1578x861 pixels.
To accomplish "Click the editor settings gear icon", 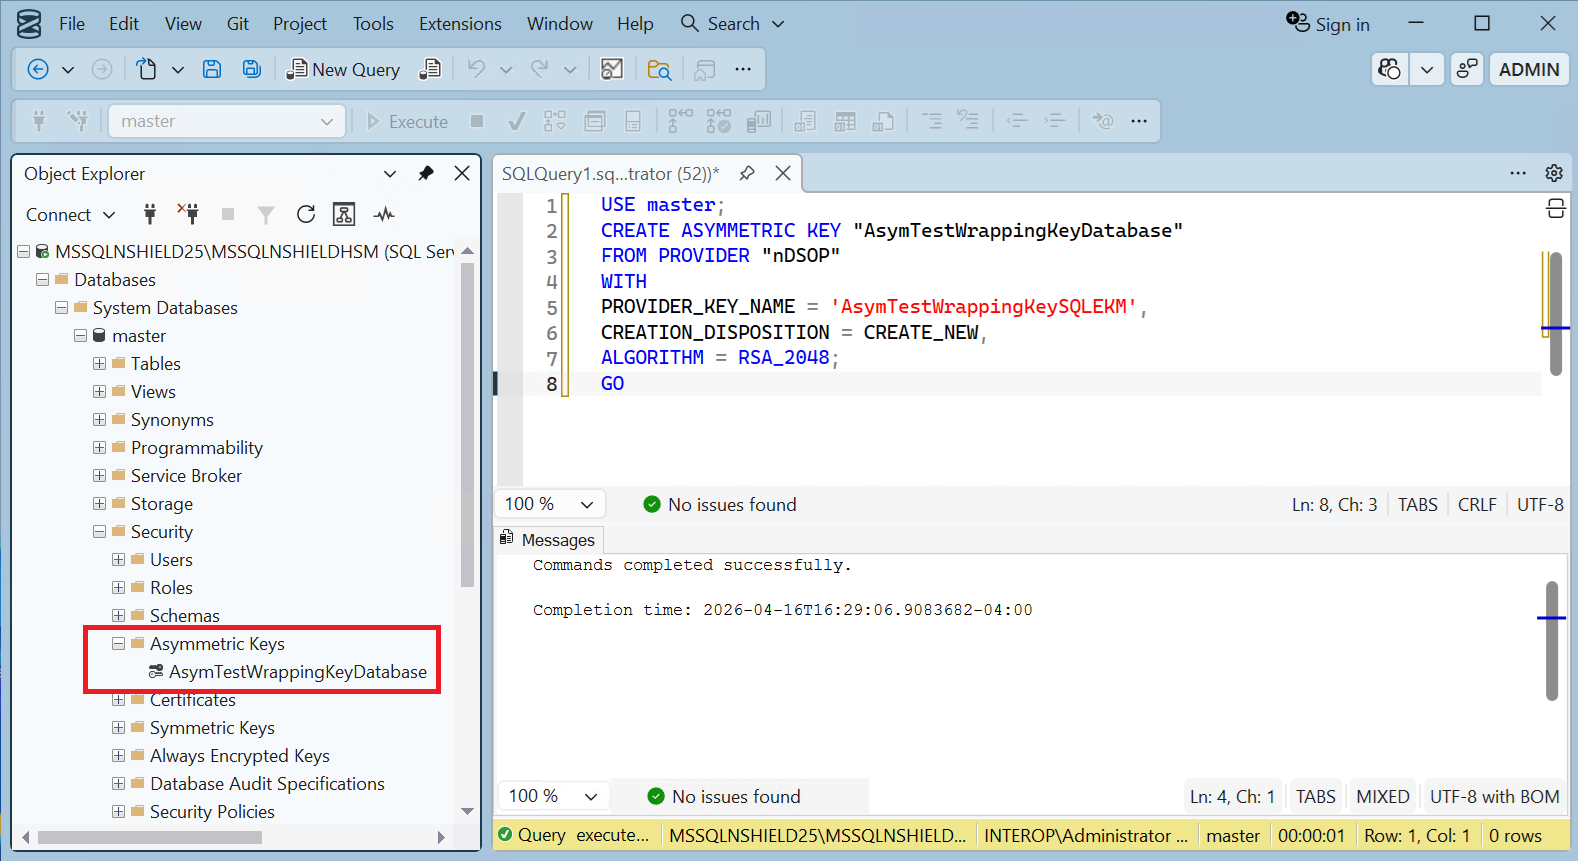I will tap(1554, 173).
